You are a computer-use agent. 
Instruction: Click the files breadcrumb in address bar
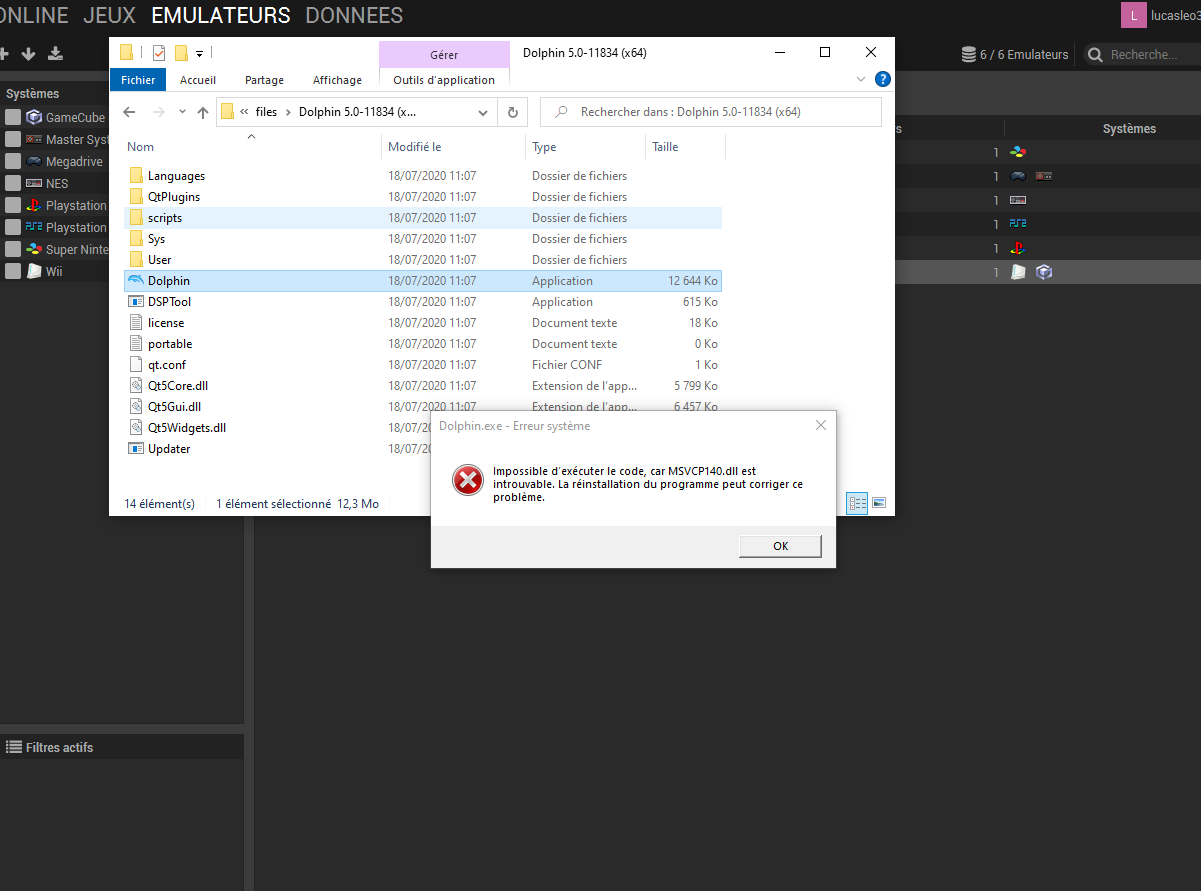click(266, 112)
